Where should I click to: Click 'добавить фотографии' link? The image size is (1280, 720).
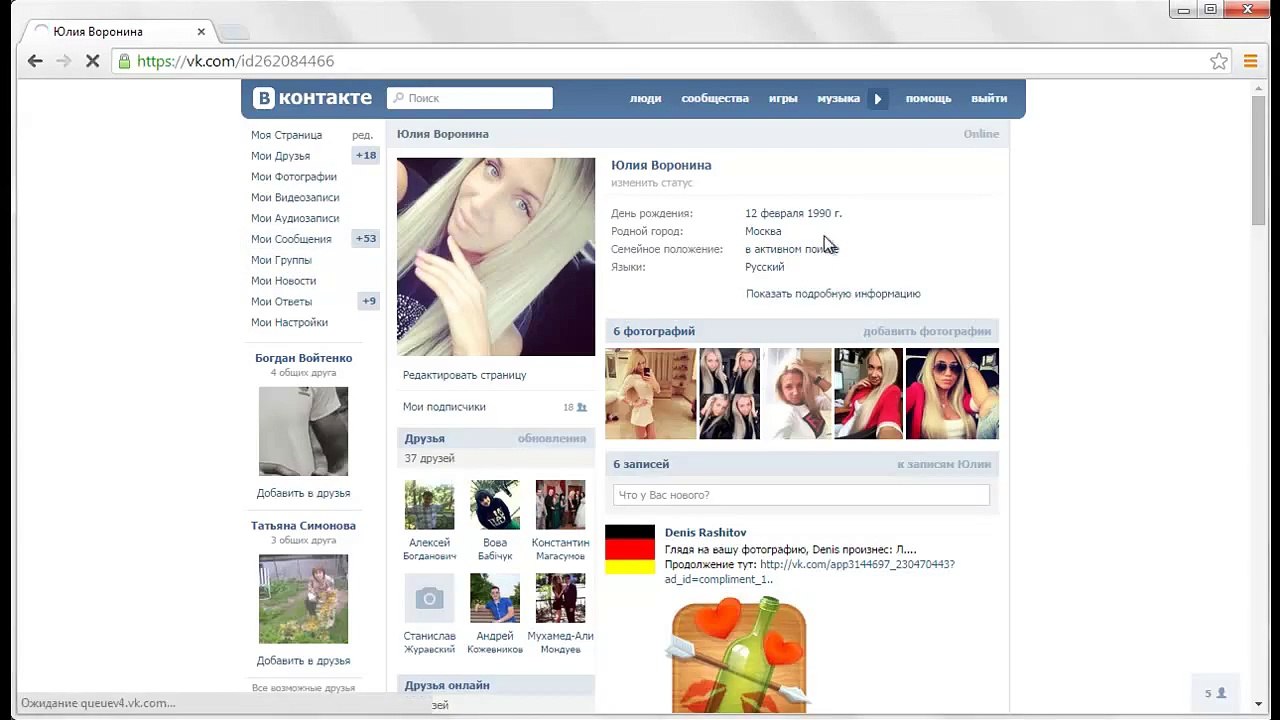tap(927, 331)
